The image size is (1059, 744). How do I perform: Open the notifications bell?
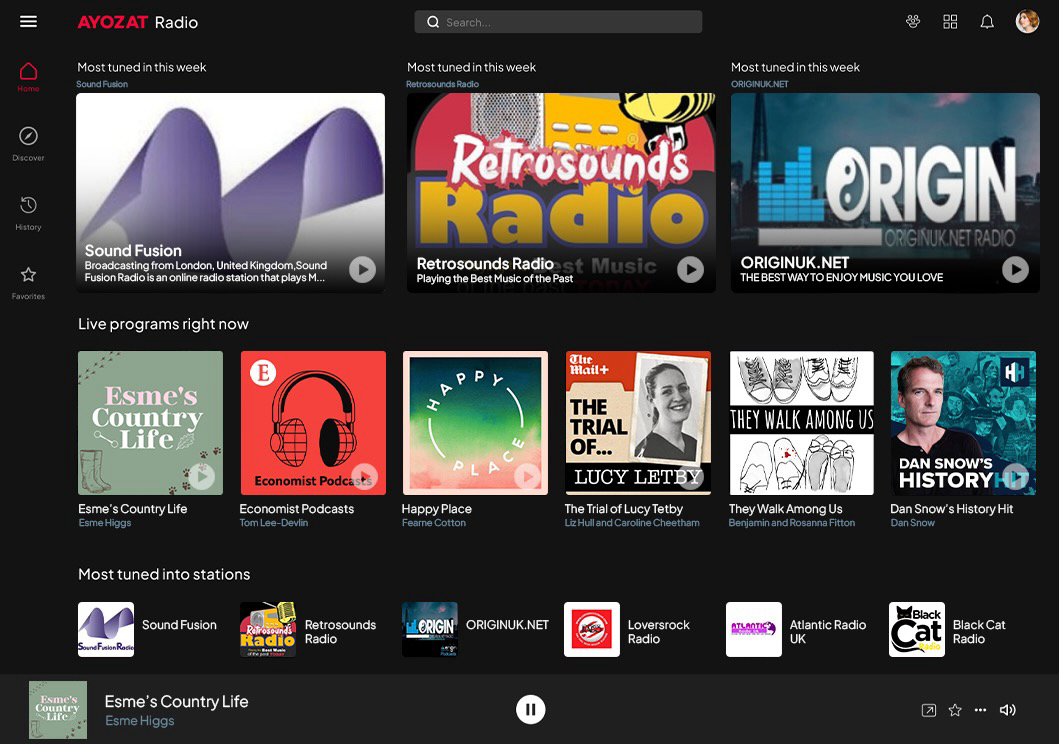pos(987,22)
